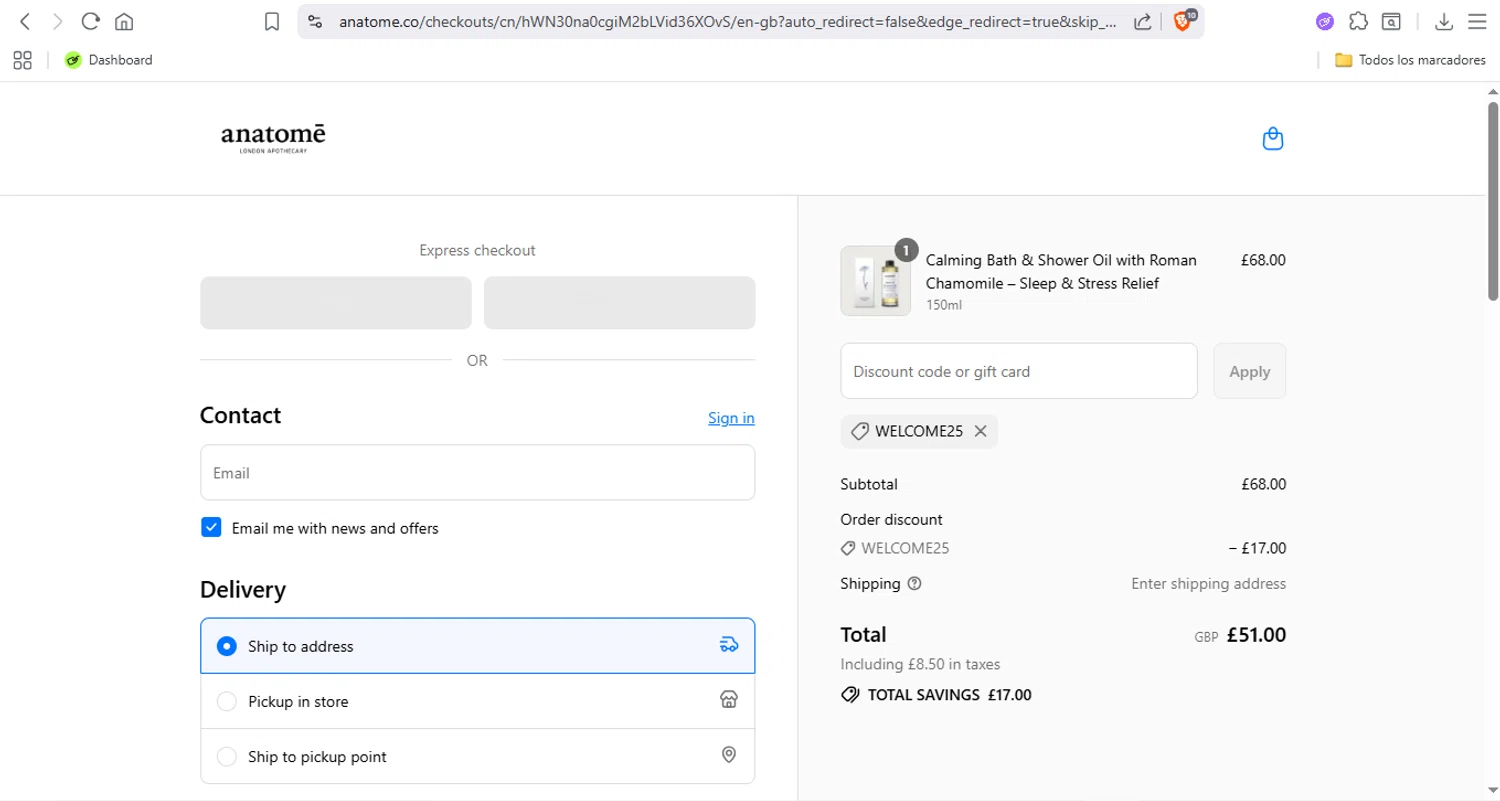This screenshot has width=1500, height=801.
Task: Remove the WELCOME25 discount code
Action: pos(980,431)
